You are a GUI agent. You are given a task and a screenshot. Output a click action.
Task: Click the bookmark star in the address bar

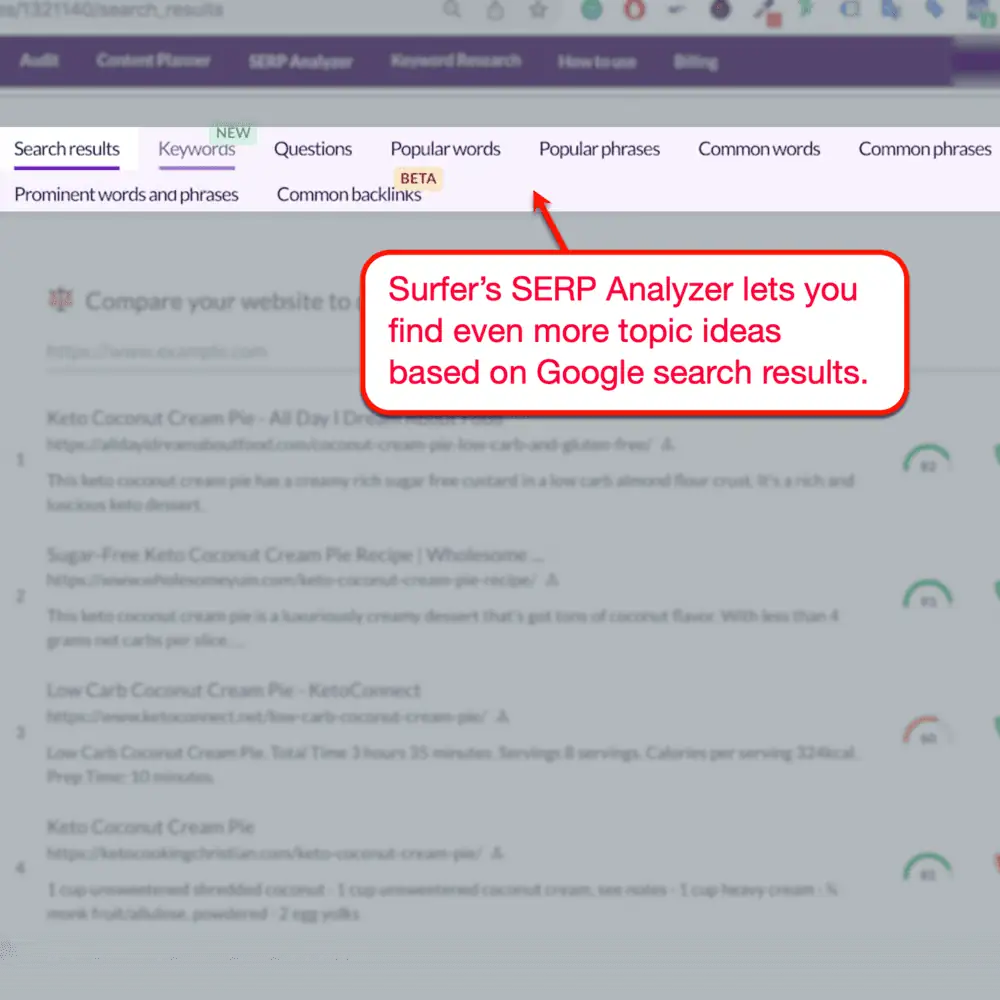point(539,10)
